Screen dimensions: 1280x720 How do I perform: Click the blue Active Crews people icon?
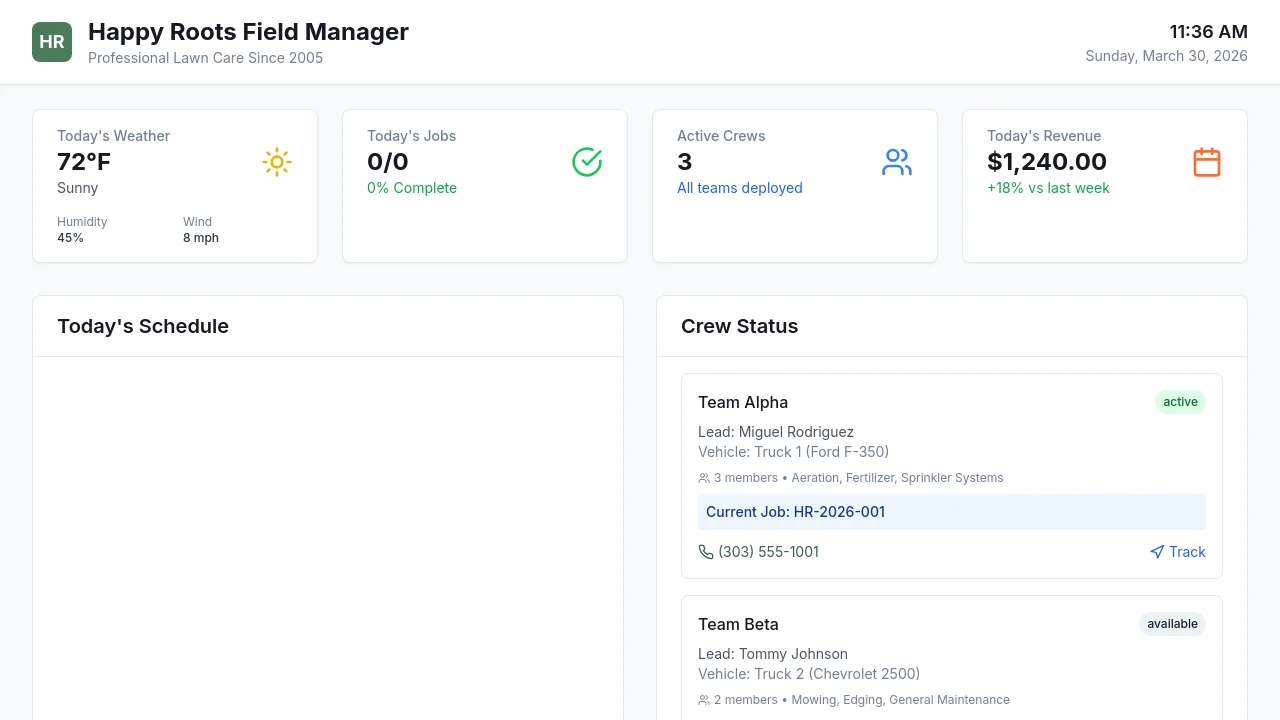[x=897, y=162]
